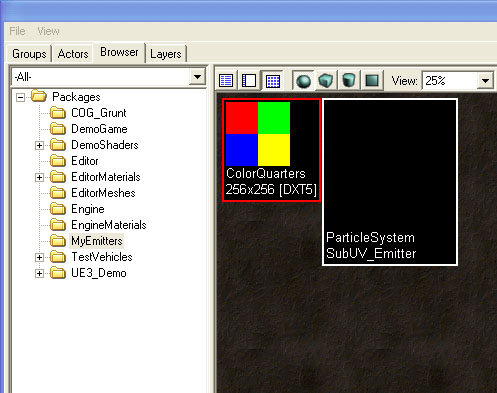Click the Packages root folder icon

click(x=39, y=97)
